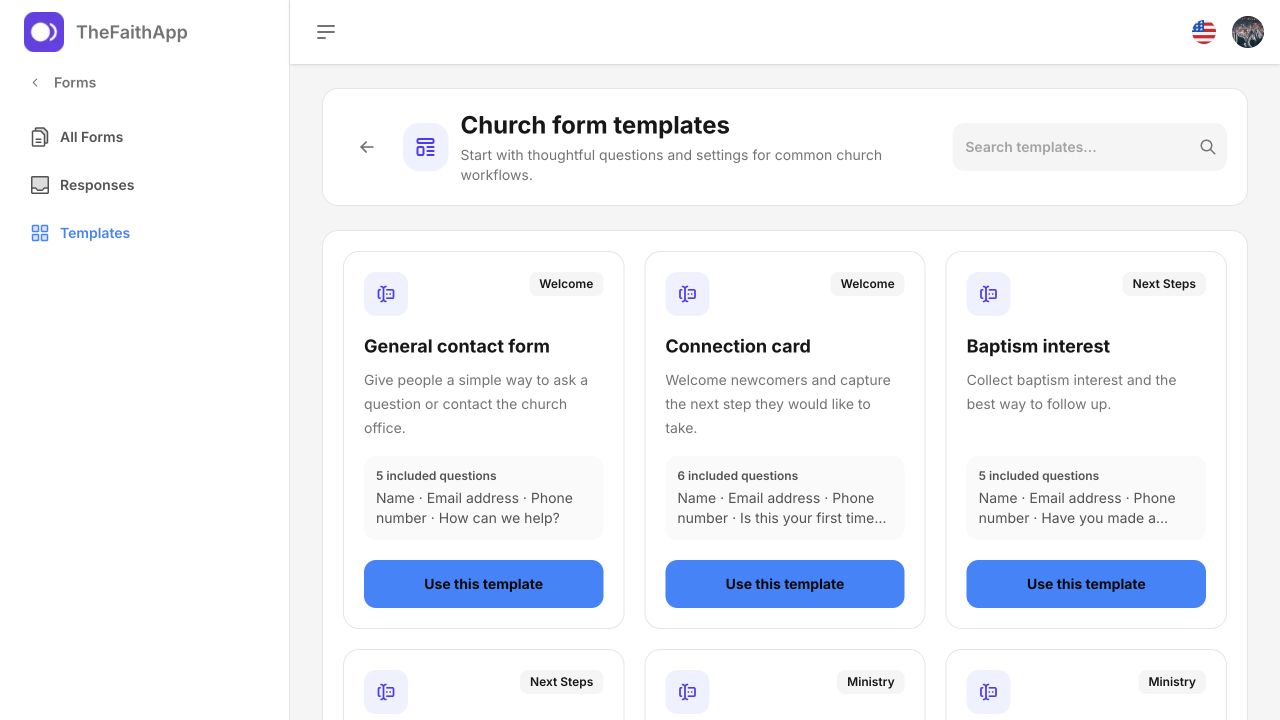The width and height of the screenshot is (1280, 720).
Task: Click the Connection card form icon
Action: [687, 294]
